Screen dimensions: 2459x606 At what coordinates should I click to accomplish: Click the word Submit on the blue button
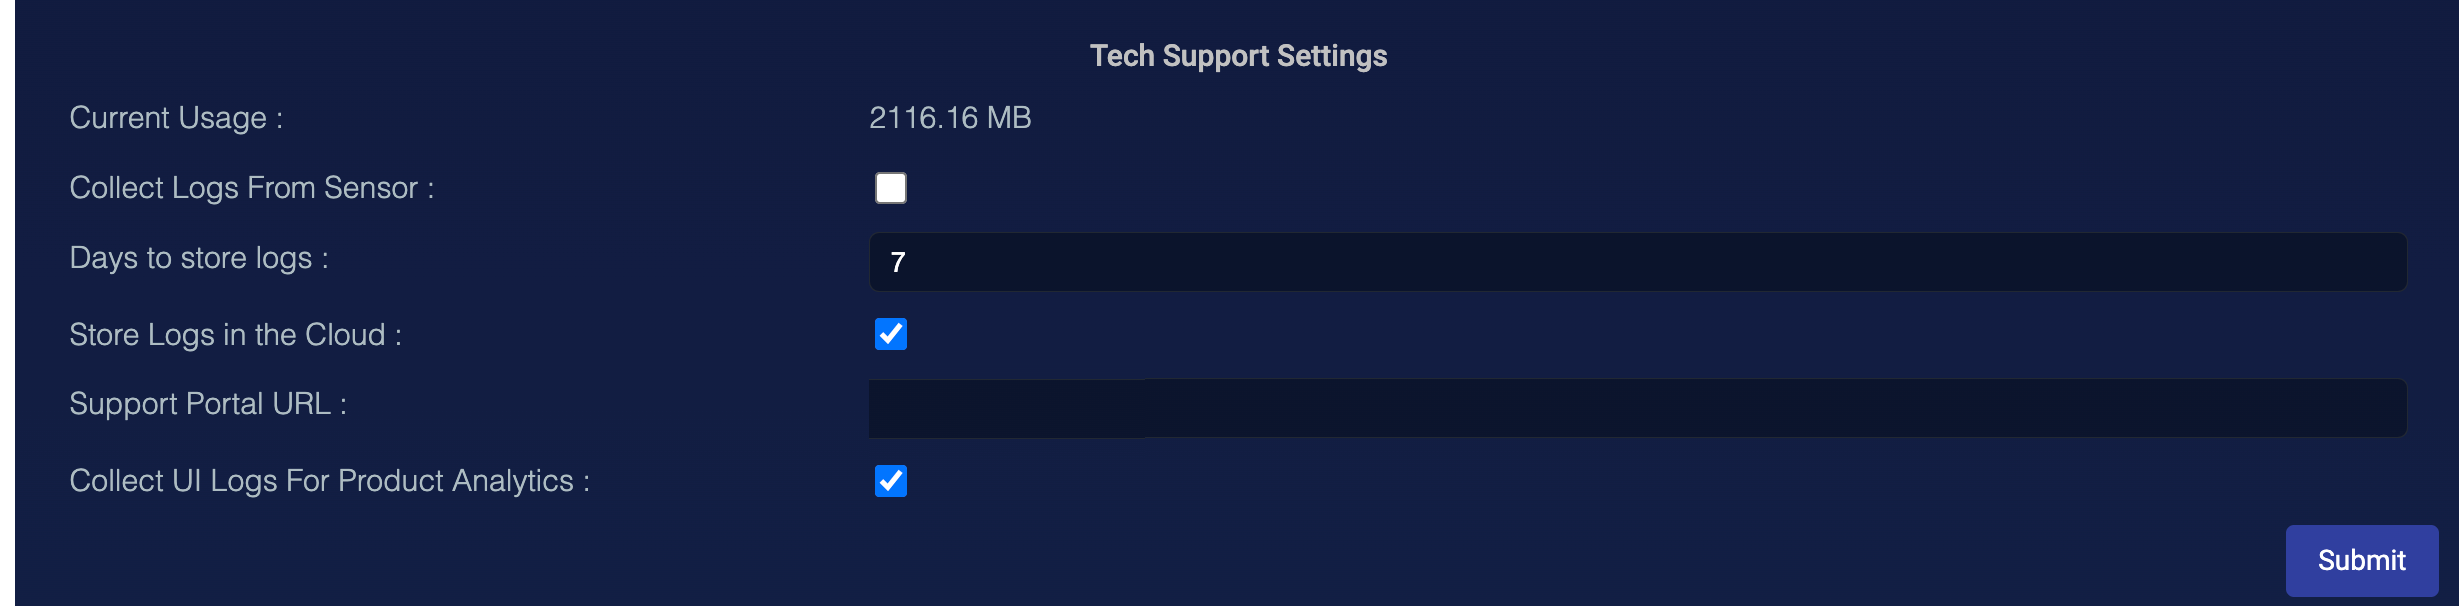2361,560
